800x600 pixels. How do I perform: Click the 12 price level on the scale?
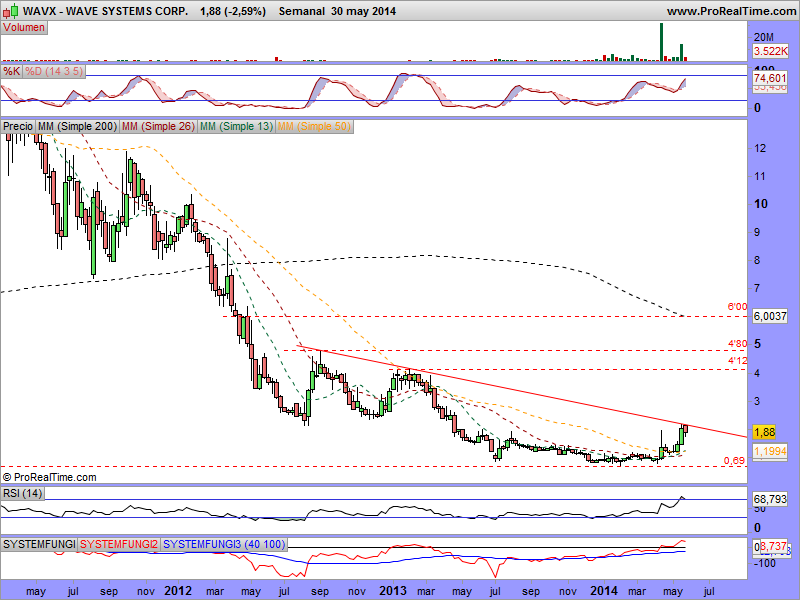pos(760,148)
